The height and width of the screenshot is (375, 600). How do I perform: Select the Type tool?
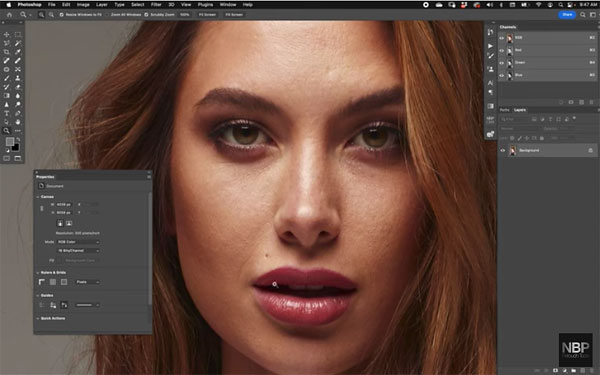pos(7,113)
